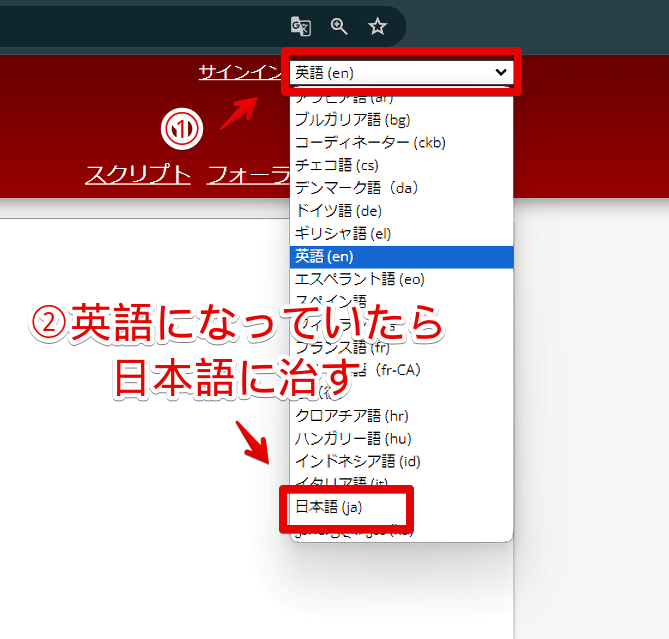Screen dimensions: 669x639
Task: Select チェコ語 (cs) from language list
Action: 401,166
